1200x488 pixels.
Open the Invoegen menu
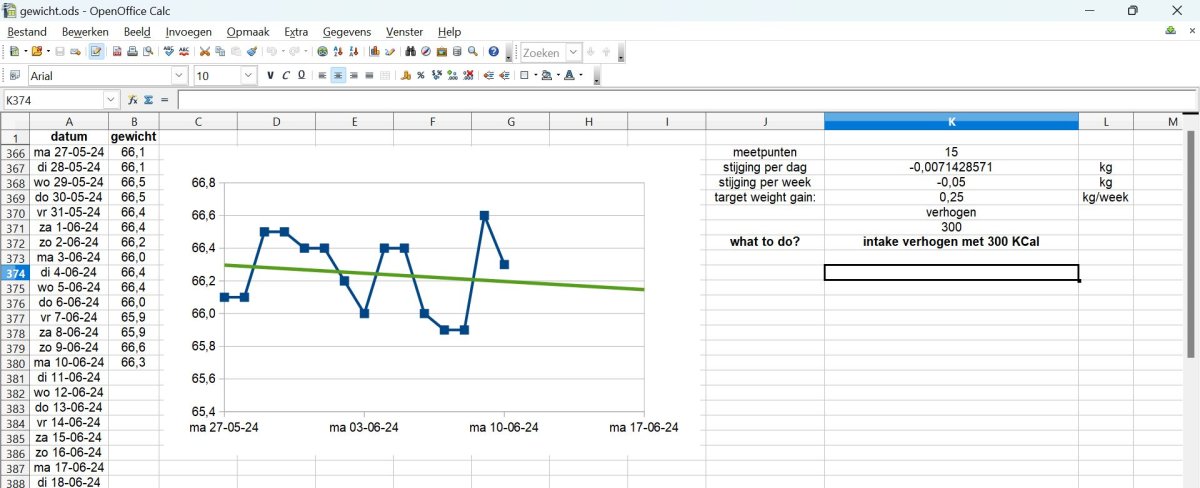click(188, 32)
